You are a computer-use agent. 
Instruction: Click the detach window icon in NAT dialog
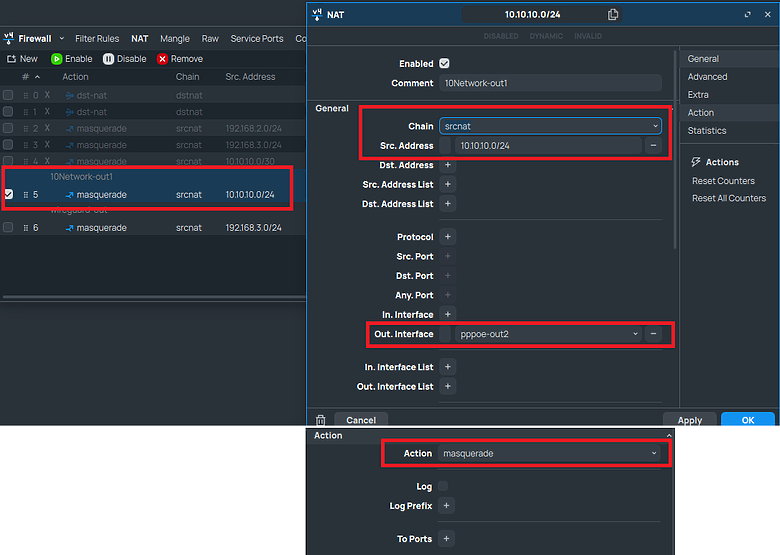pos(747,14)
